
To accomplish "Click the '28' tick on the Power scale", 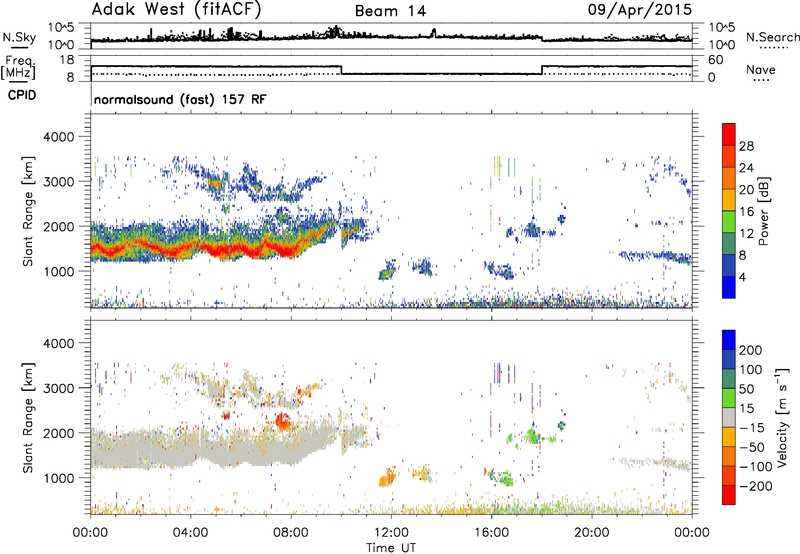I will 746,146.
